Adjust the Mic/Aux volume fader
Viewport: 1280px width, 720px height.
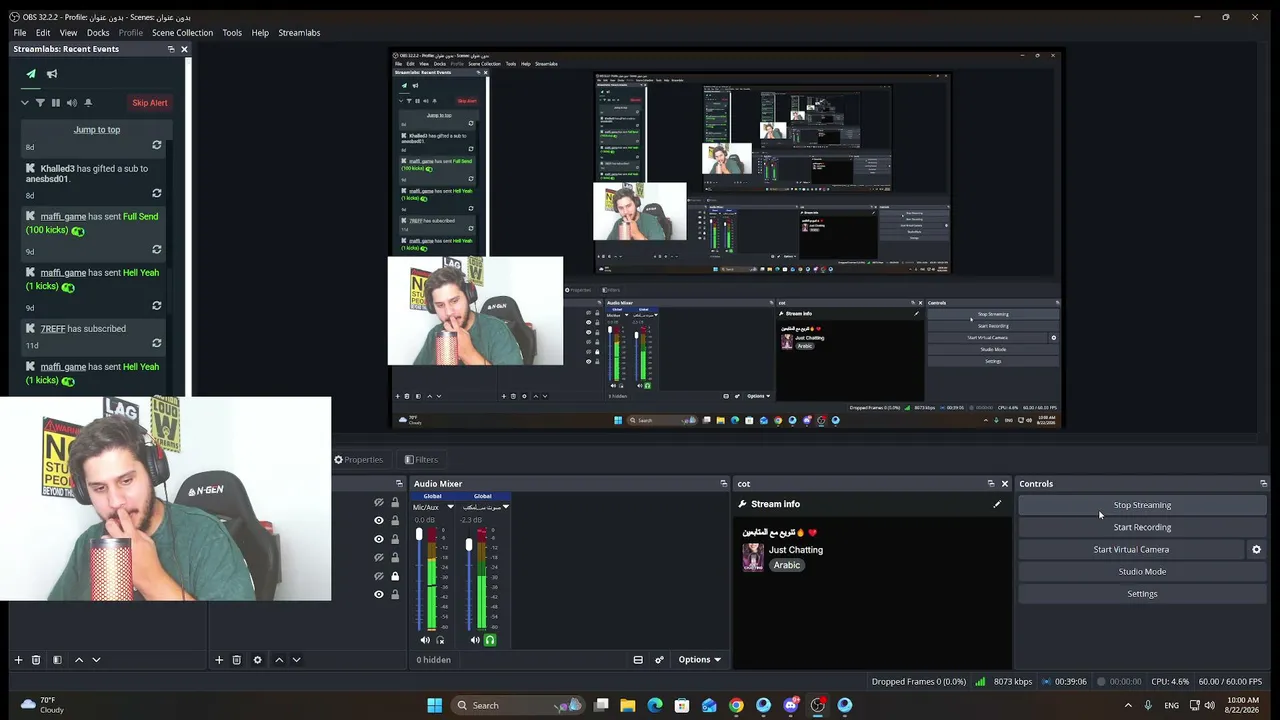coord(419,535)
